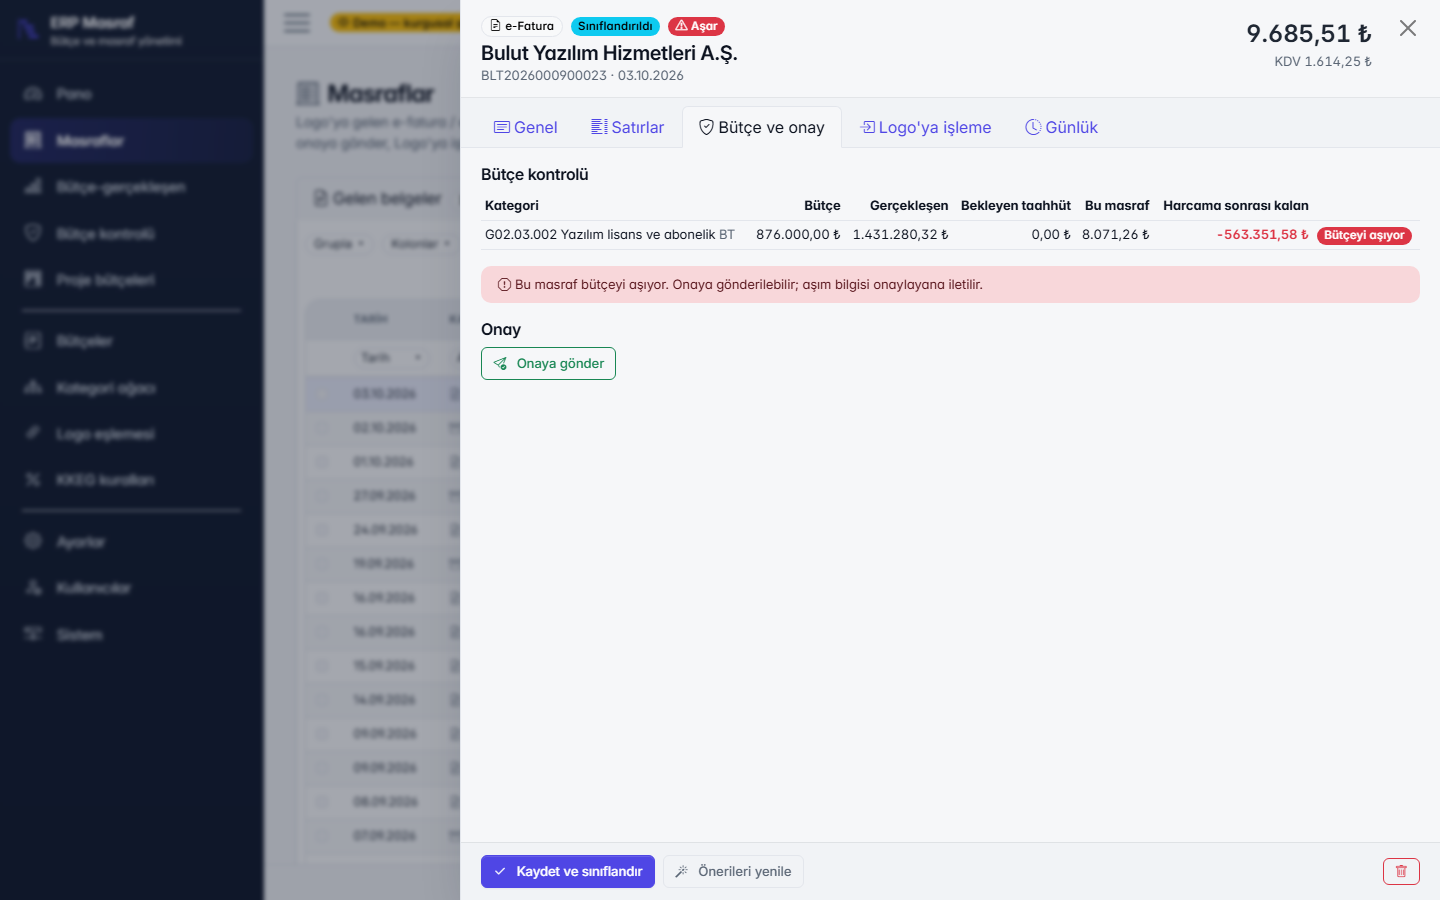The height and width of the screenshot is (900, 1440).
Task: Click the e-Fatura document badge
Action: (x=522, y=26)
